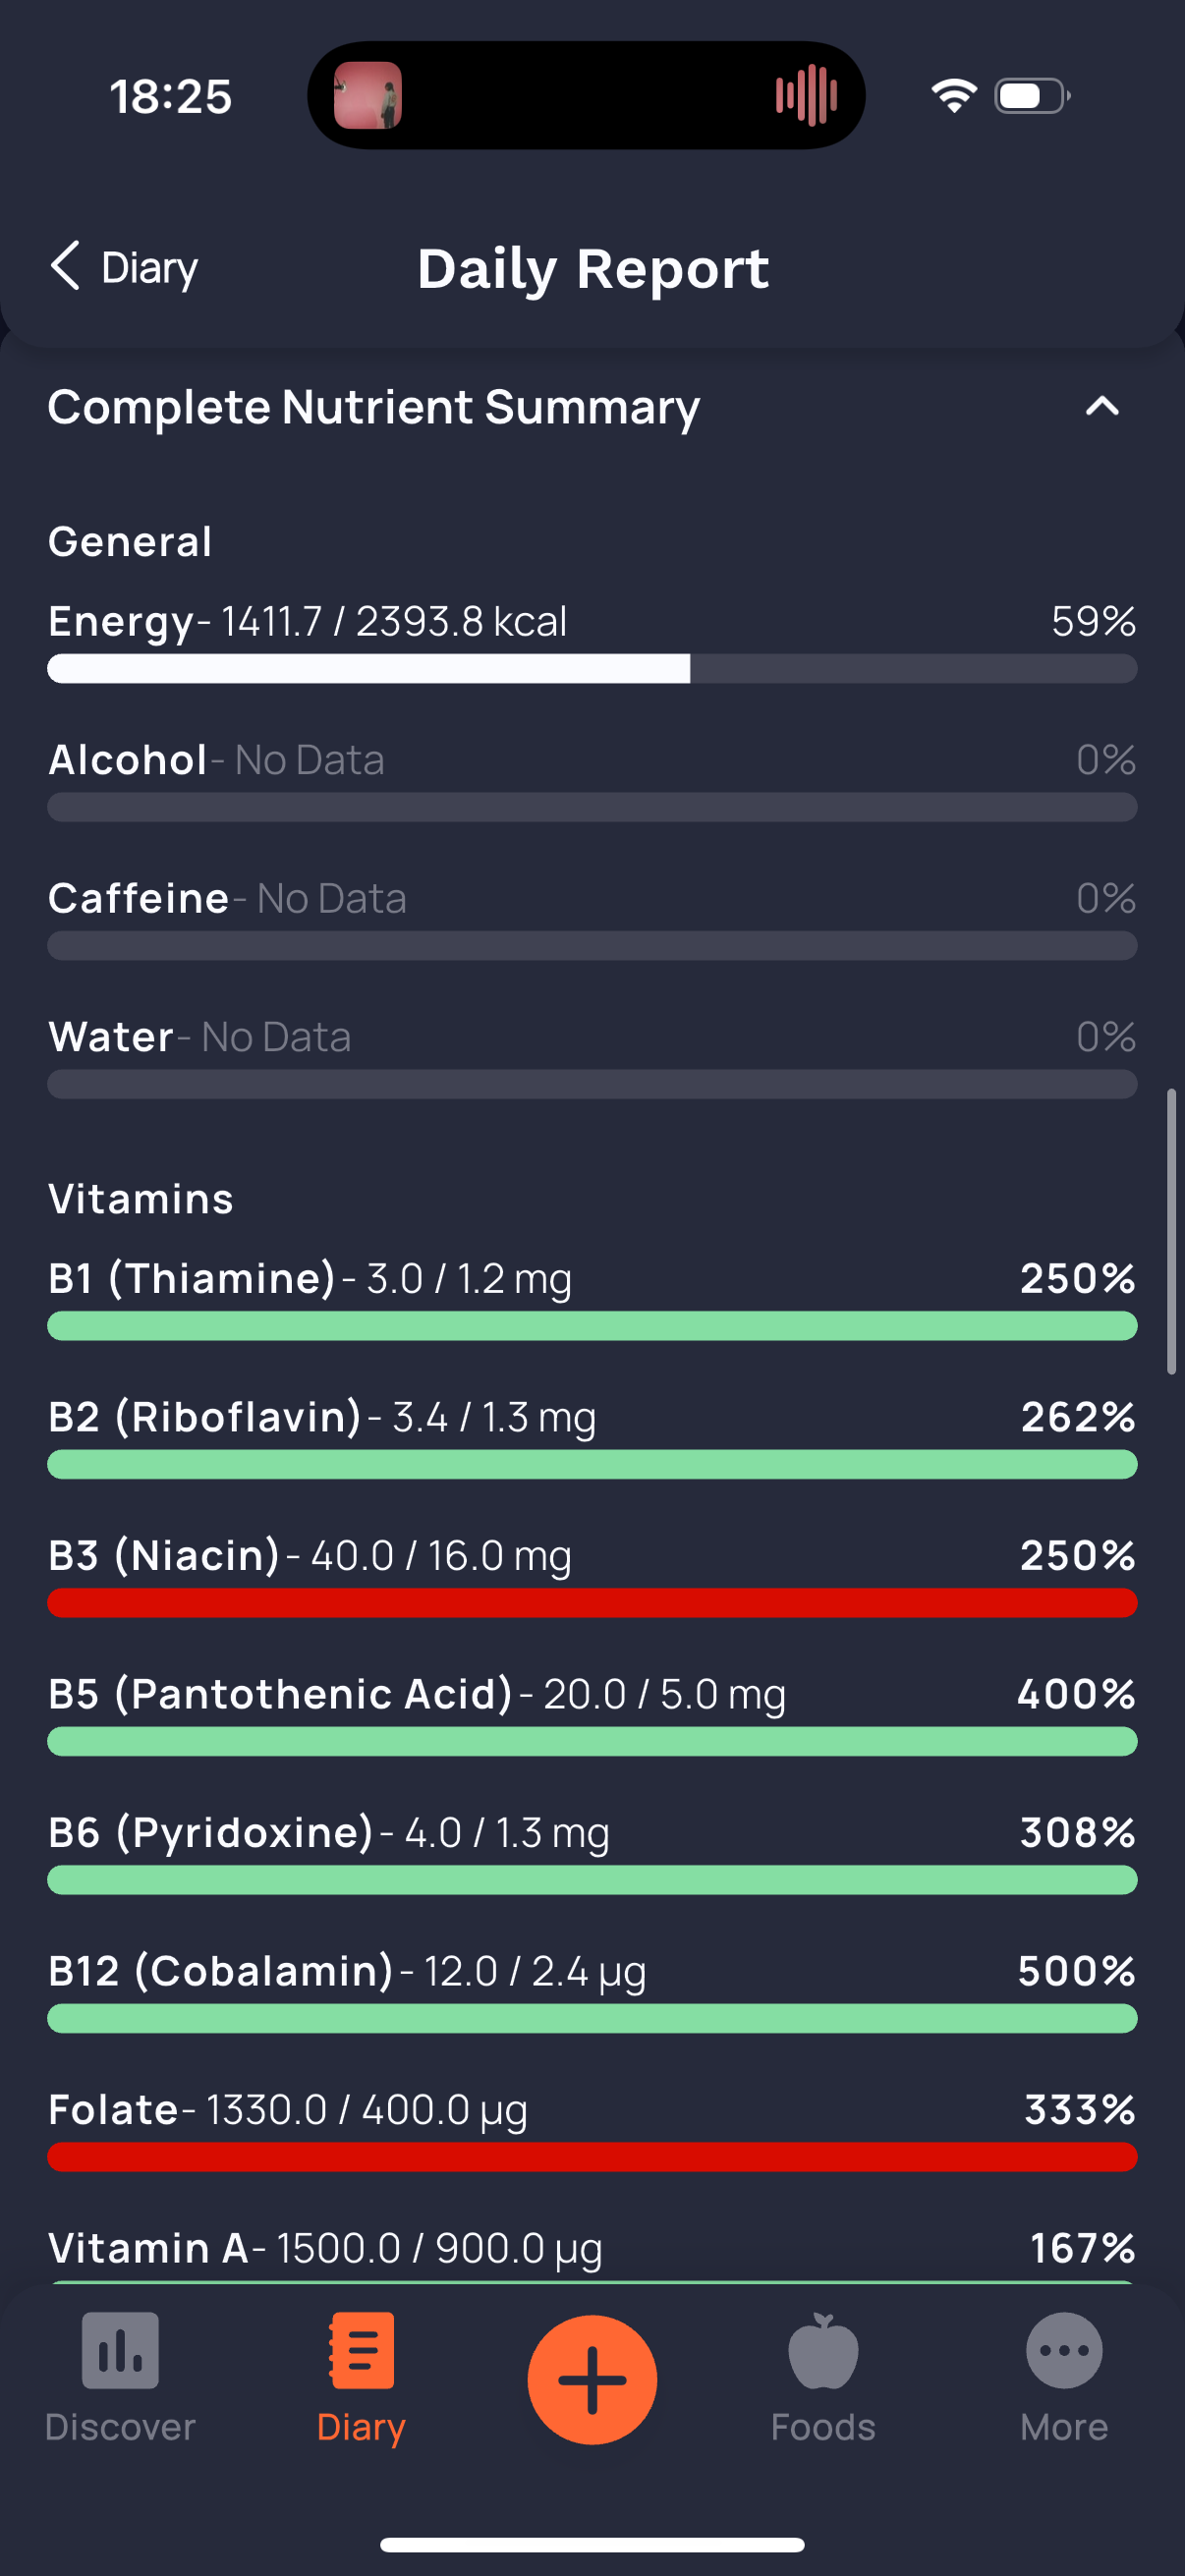The height and width of the screenshot is (2576, 1185).
Task: Collapse the Complete Nutrient Summary section
Action: pos(1102,406)
